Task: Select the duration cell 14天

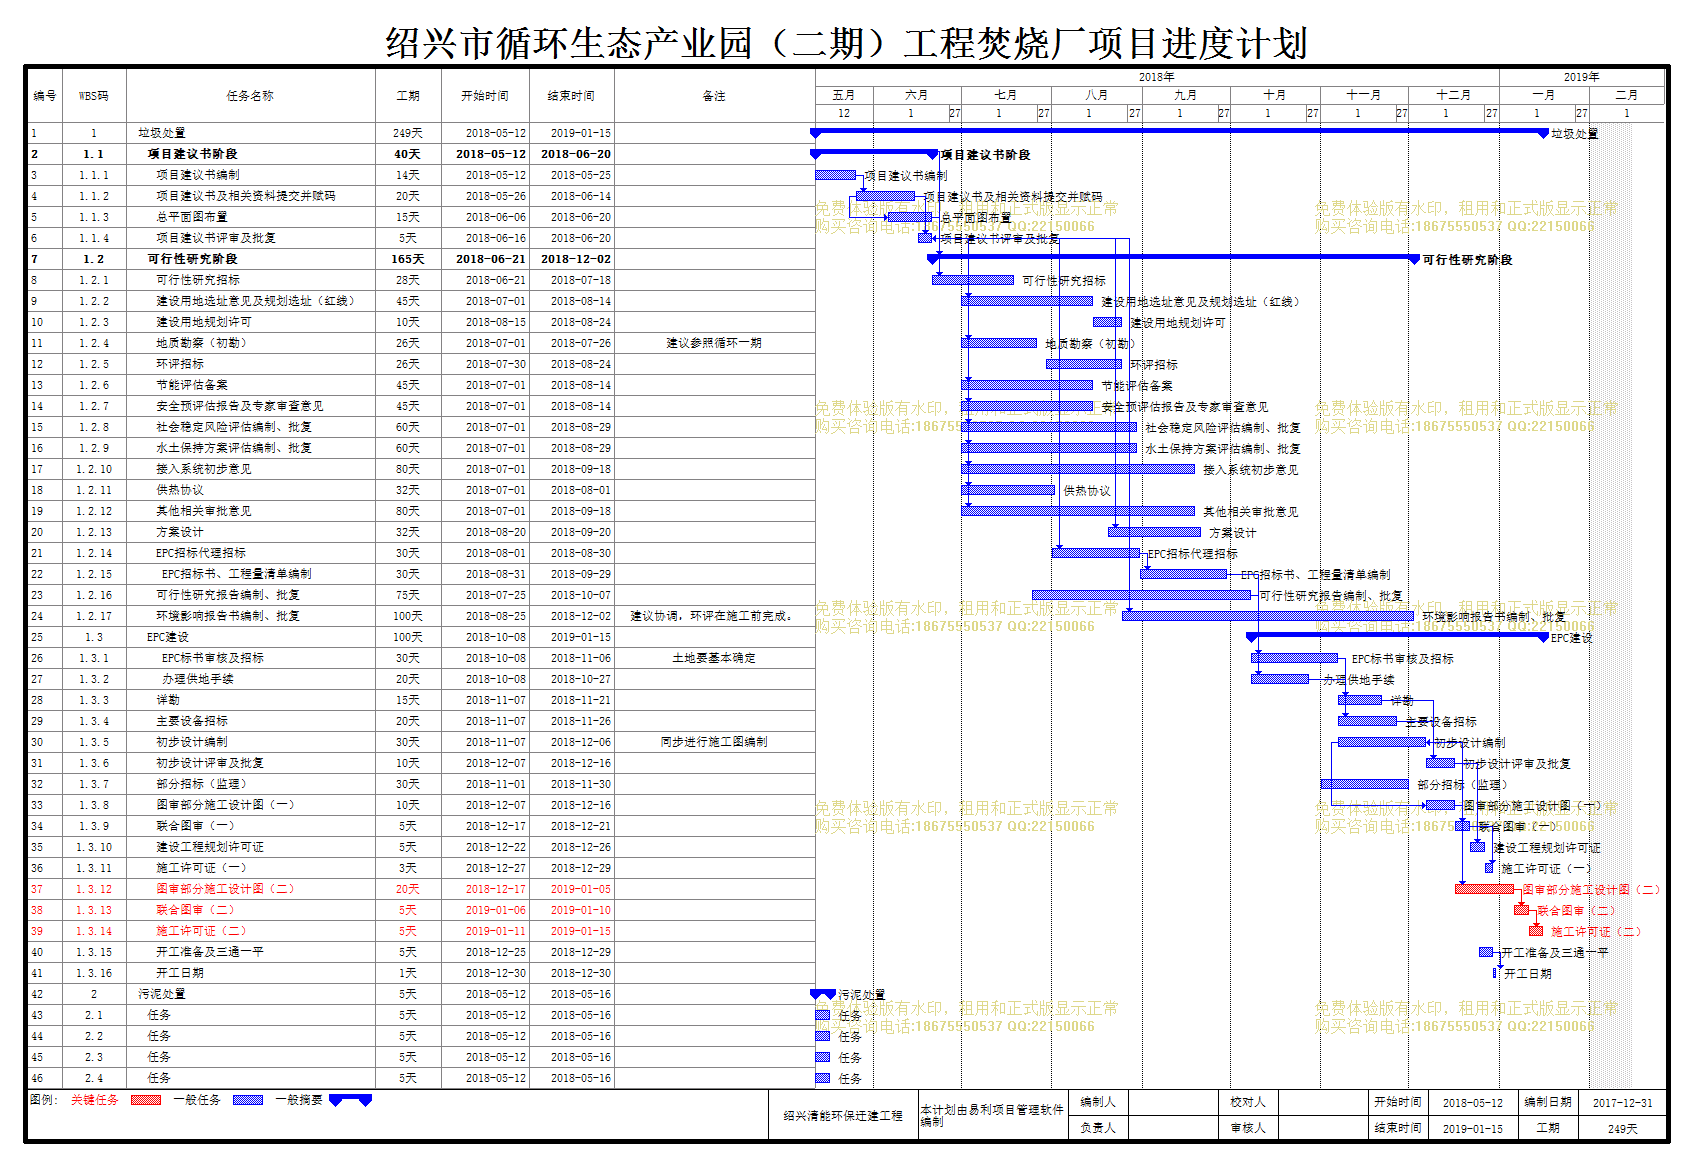Action: click(x=408, y=175)
